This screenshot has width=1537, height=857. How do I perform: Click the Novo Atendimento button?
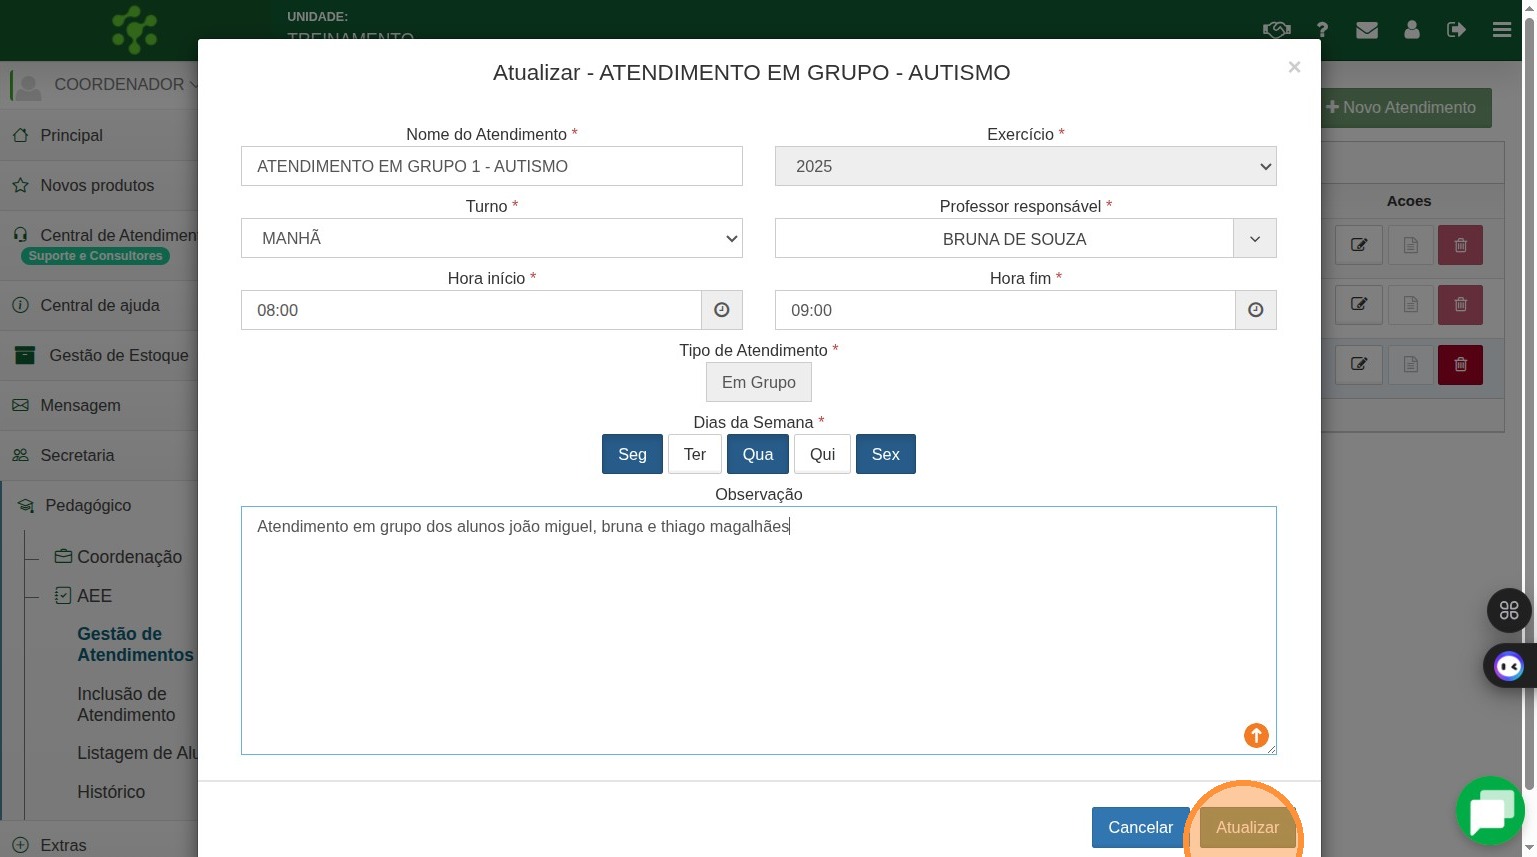(x=1403, y=107)
